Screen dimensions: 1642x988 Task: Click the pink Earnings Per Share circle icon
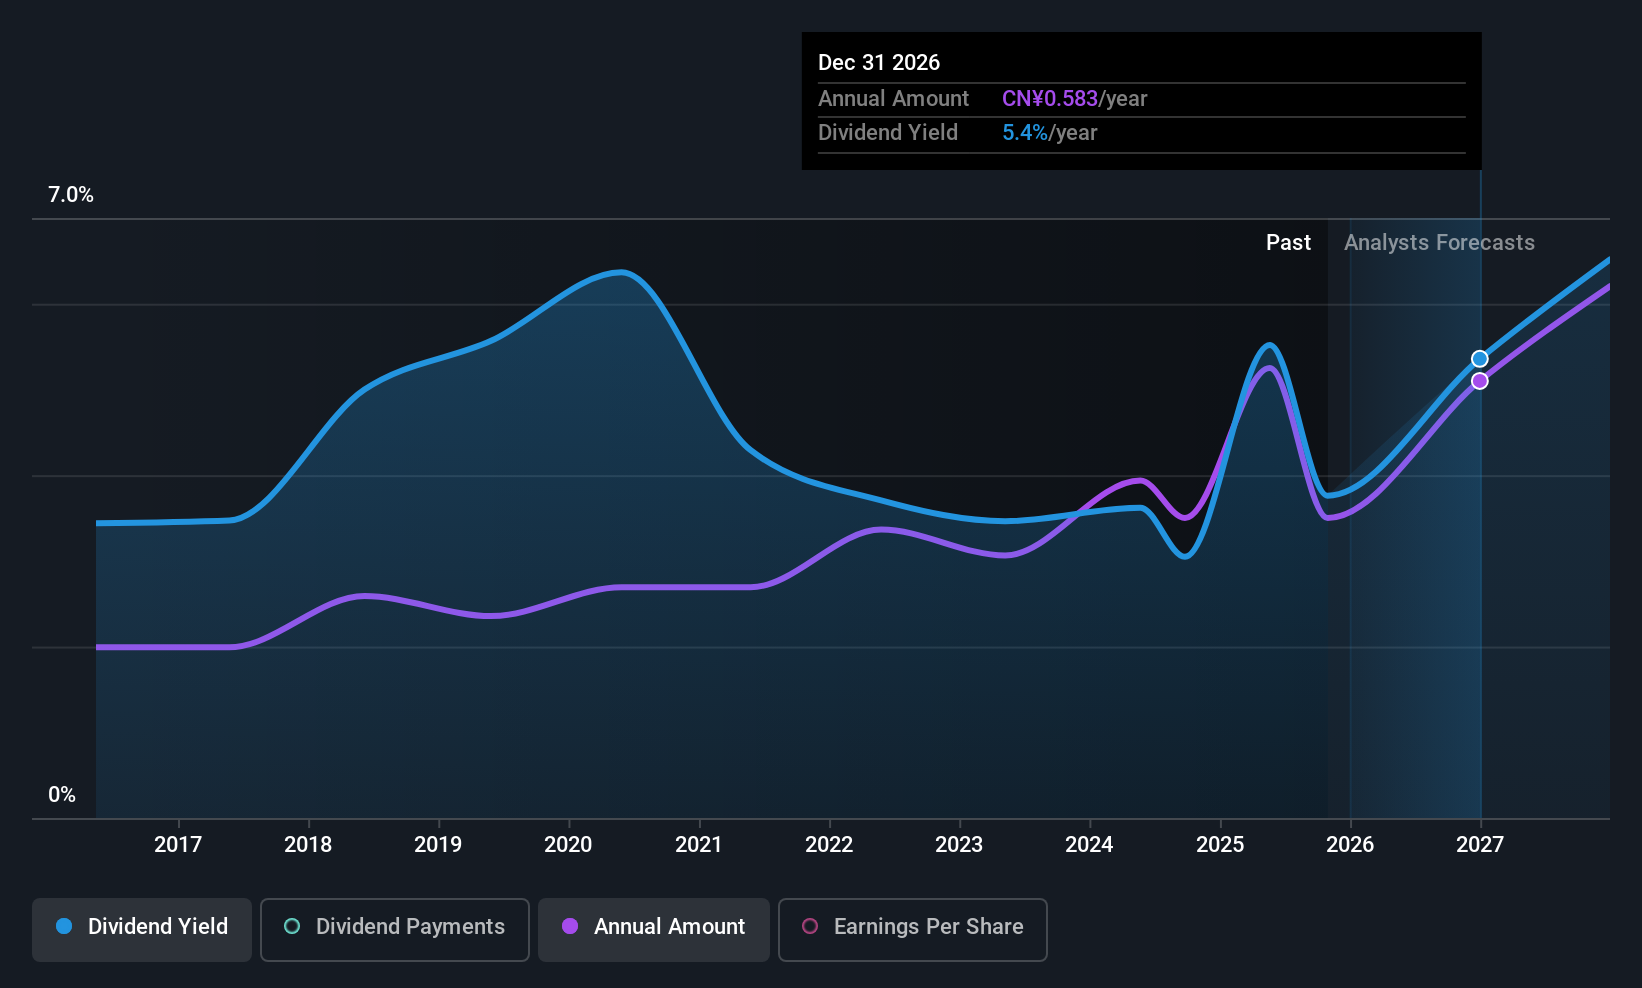810,927
